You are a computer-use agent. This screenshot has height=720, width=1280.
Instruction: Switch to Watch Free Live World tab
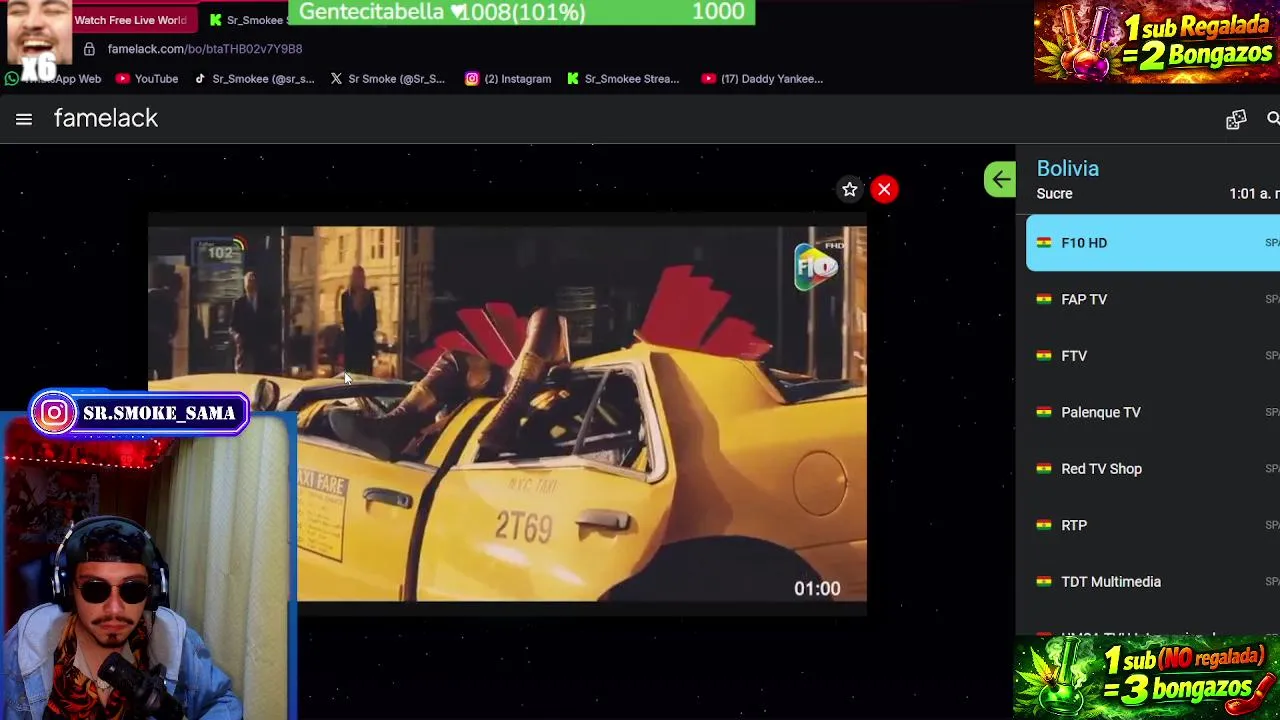(130, 20)
